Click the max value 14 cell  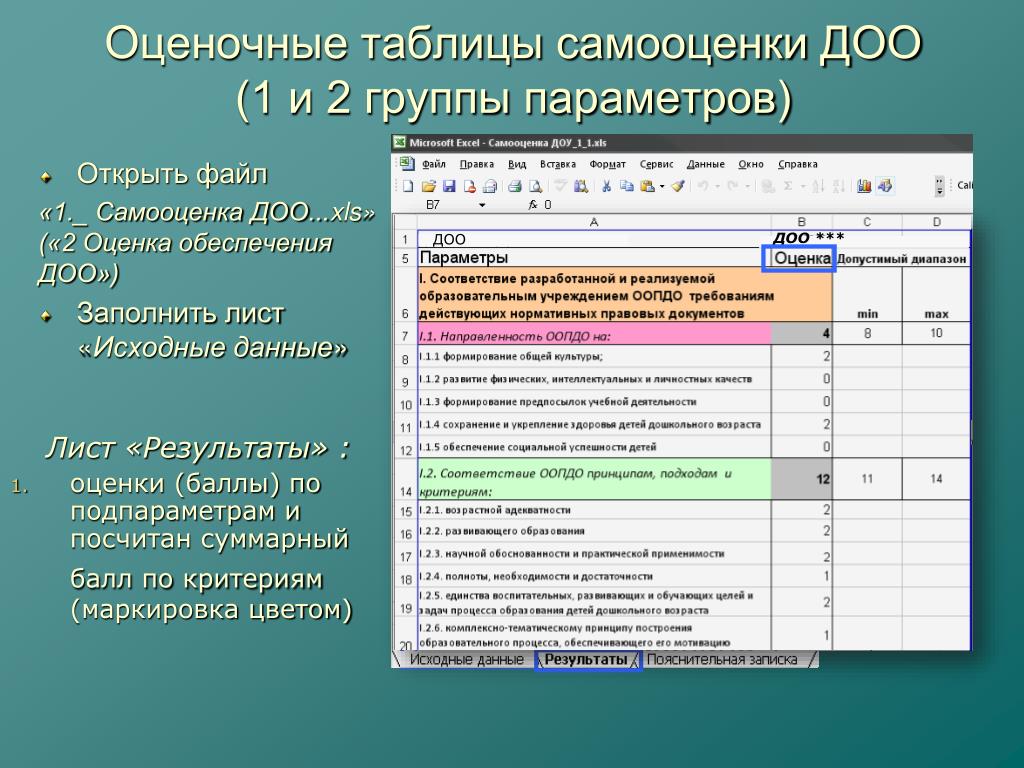click(936, 479)
